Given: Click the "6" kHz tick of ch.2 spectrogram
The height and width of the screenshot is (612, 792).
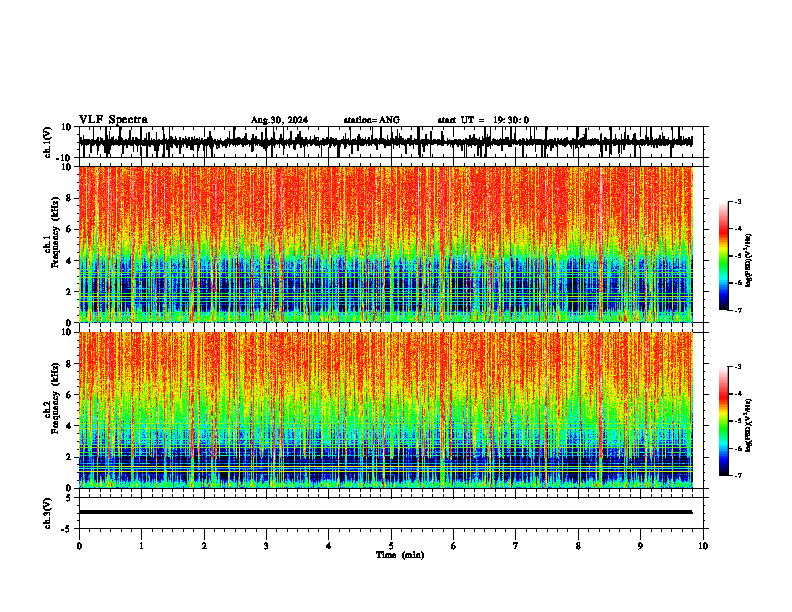Looking at the screenshot, I should (x=69, y=395).
